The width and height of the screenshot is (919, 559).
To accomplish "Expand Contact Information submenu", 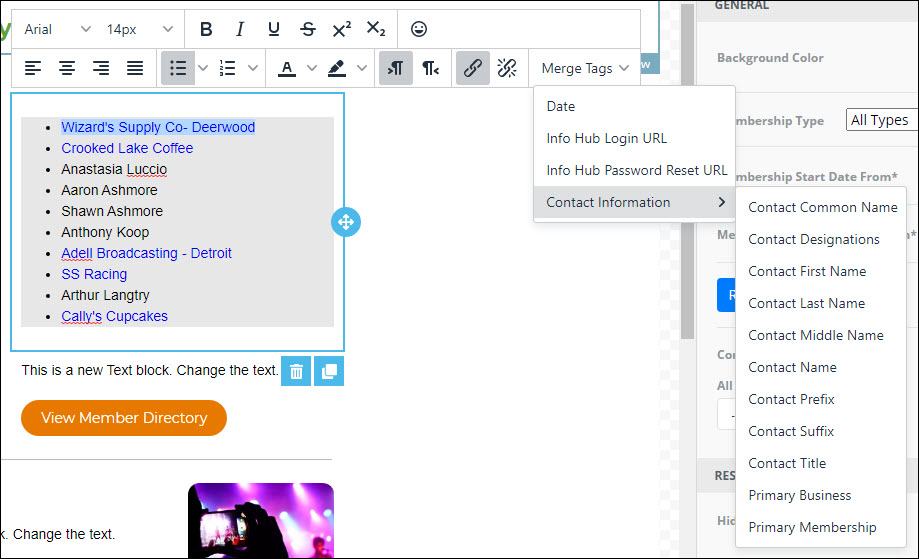I will (x=634, y=202).
